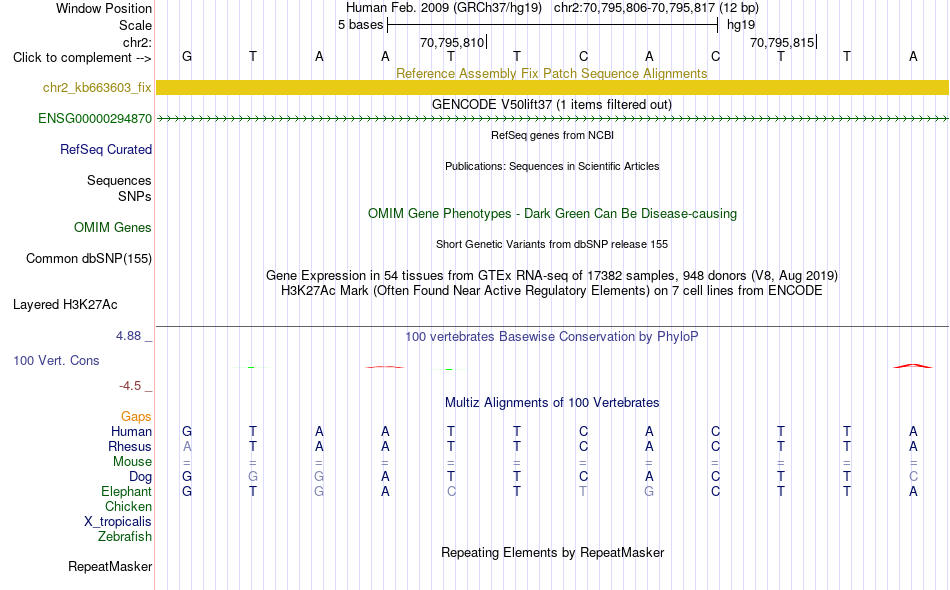Click the SNPs track label
Screen dimensions: 950x590
coord(135,197)
